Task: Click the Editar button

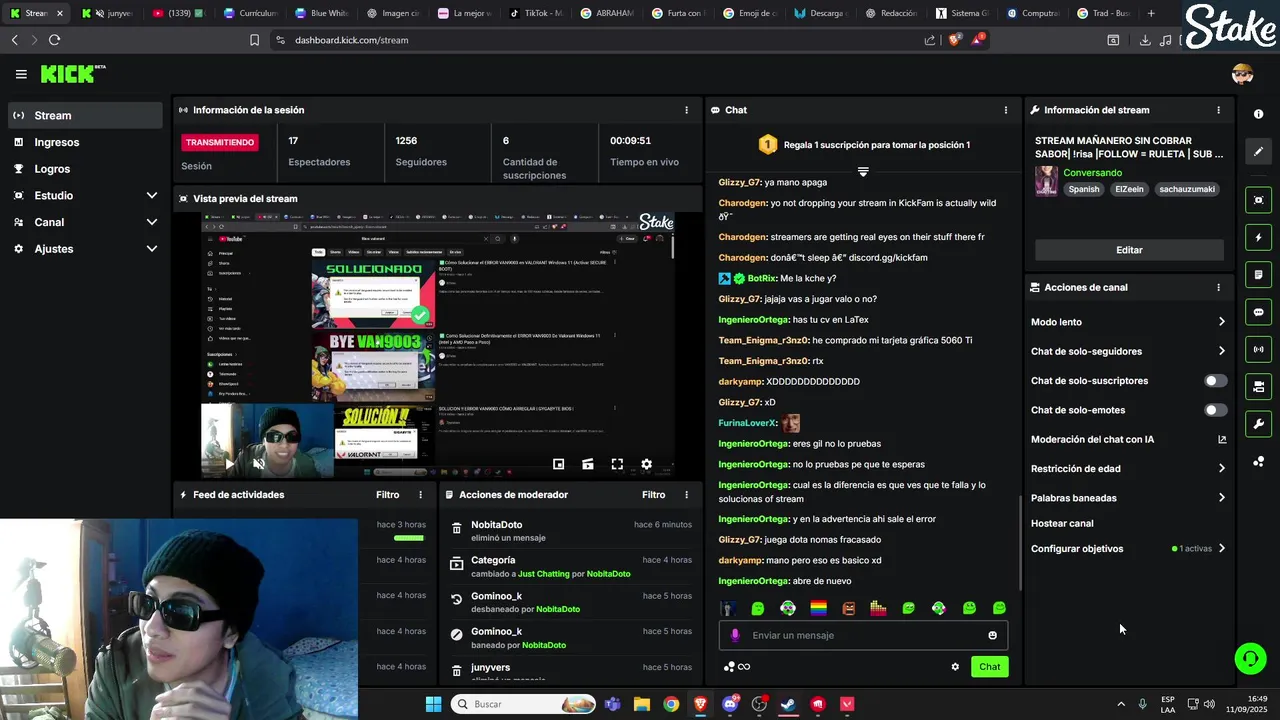Action: tap(1129, 250)
